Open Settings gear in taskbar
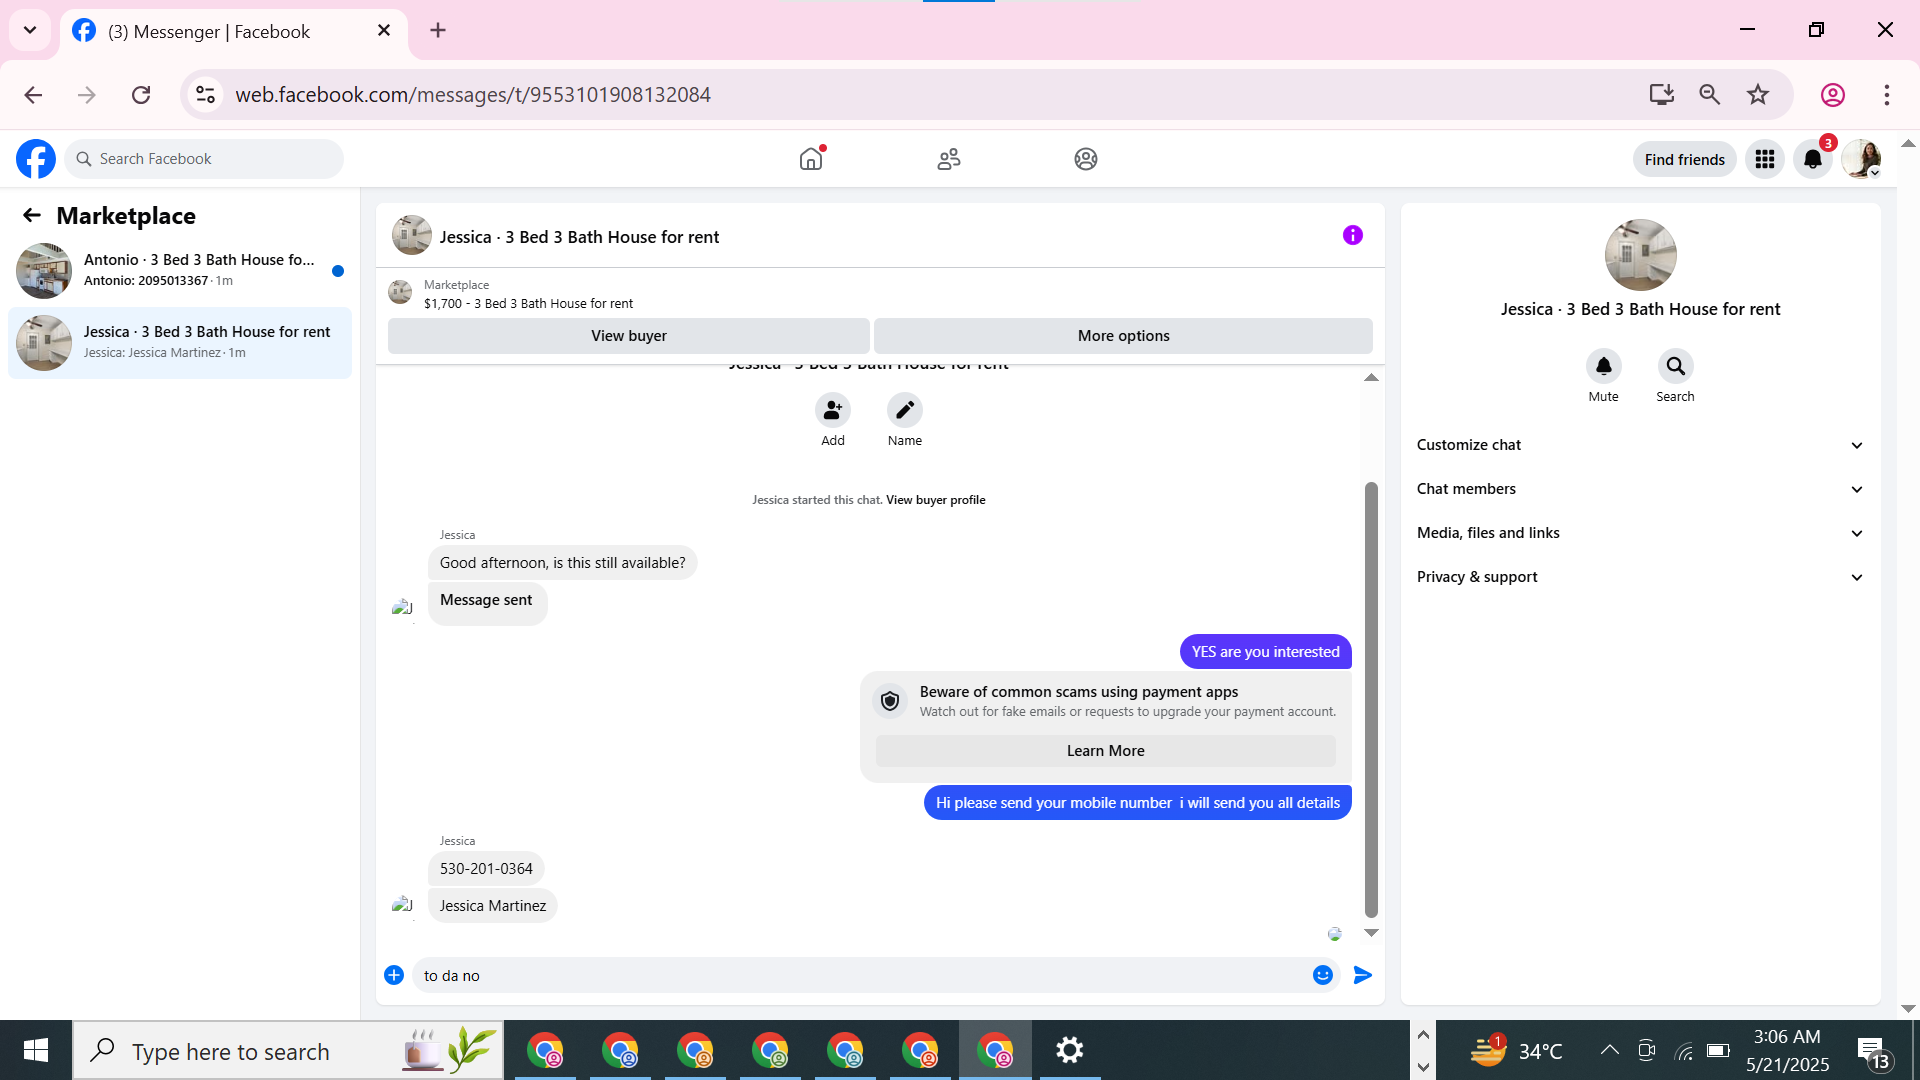Viewport: 1920px width, 1080px height. (x=1070, y=1050)
